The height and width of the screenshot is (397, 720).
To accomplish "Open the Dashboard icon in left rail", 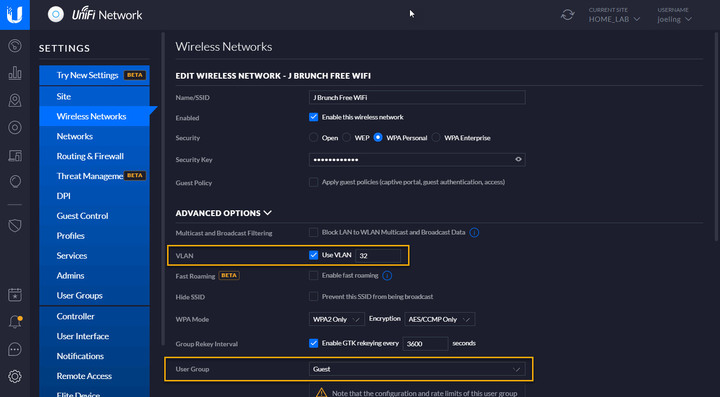I will click(x=15, y=46).
